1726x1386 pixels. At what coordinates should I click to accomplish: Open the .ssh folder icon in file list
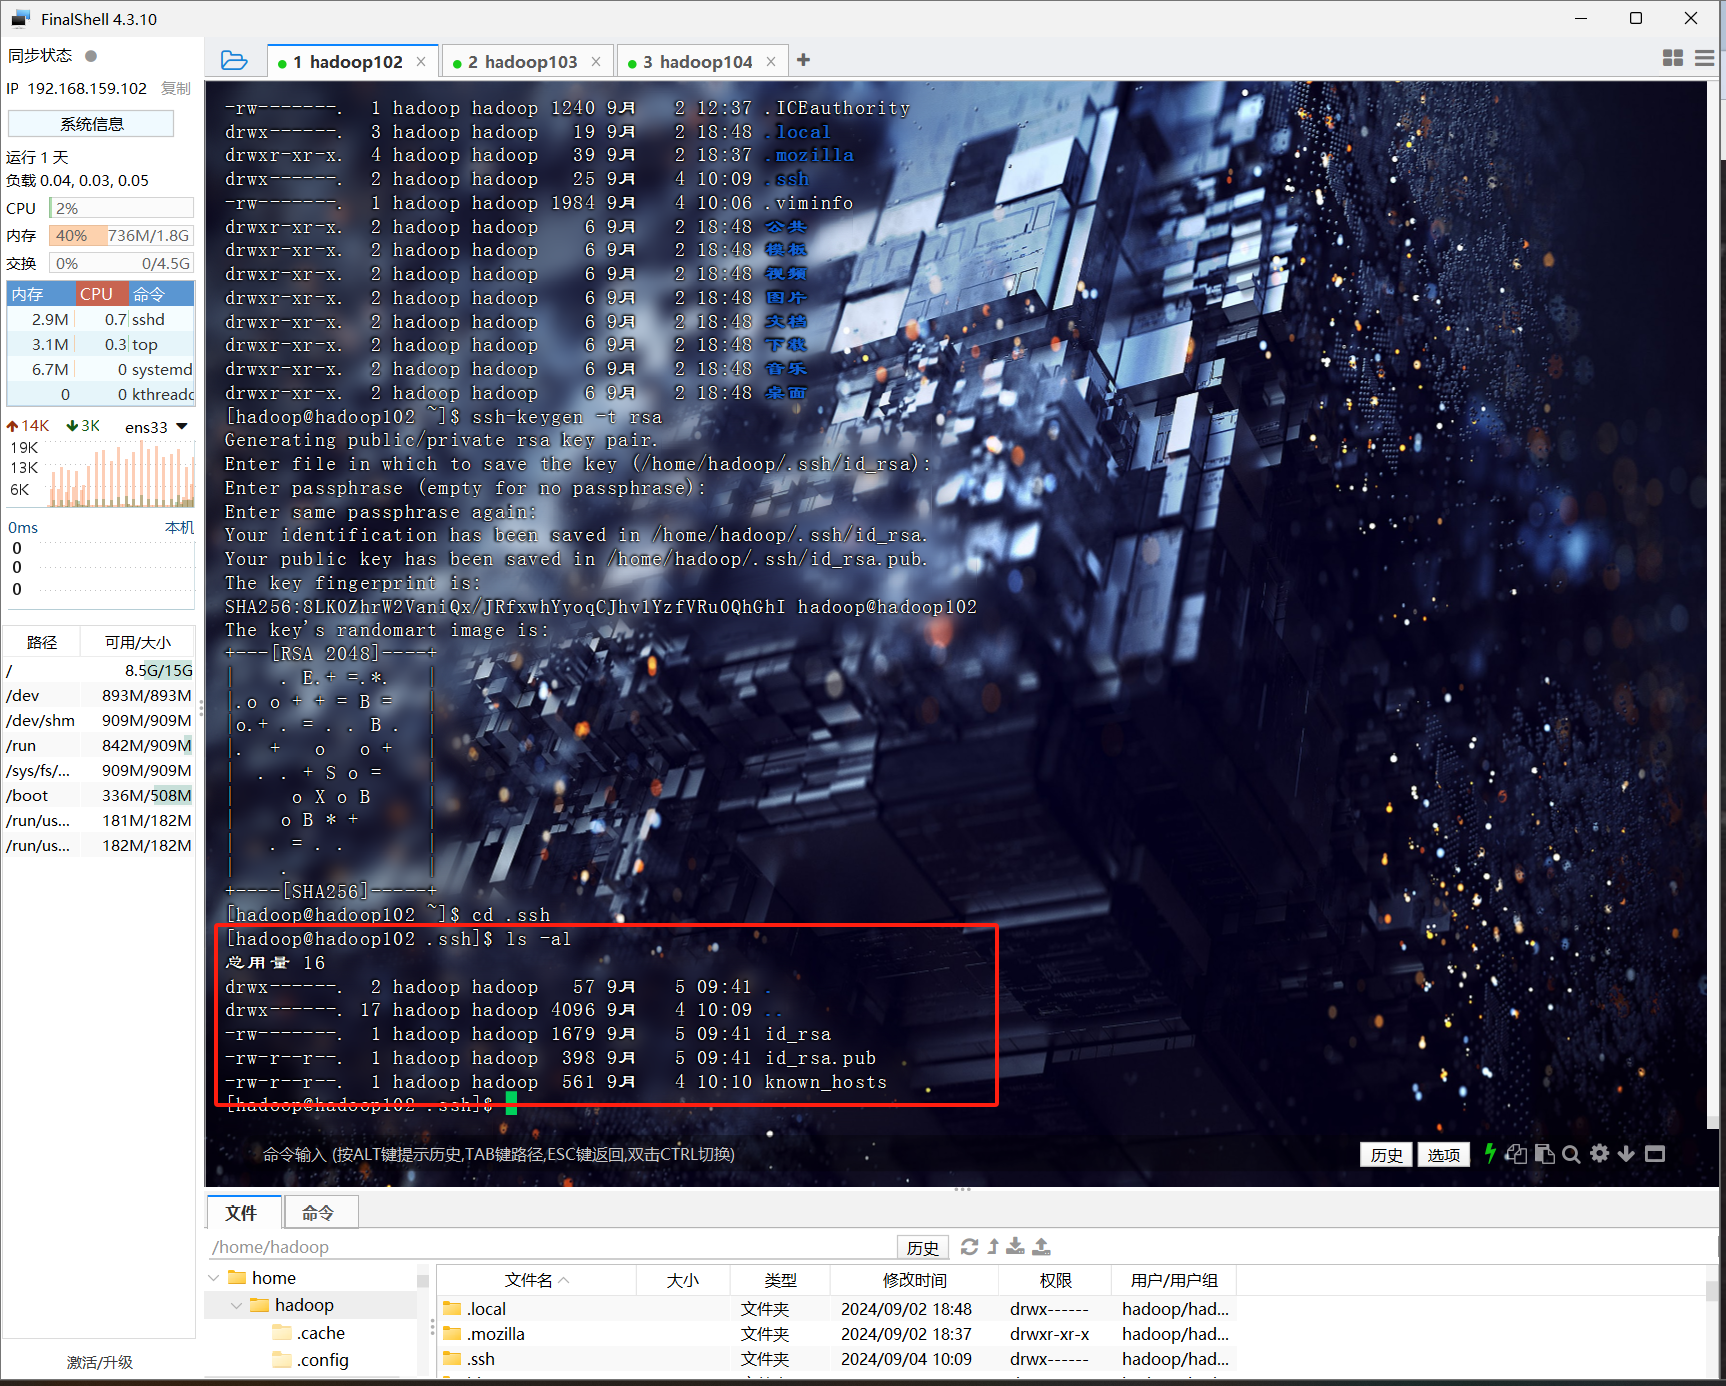point(453,1358)
